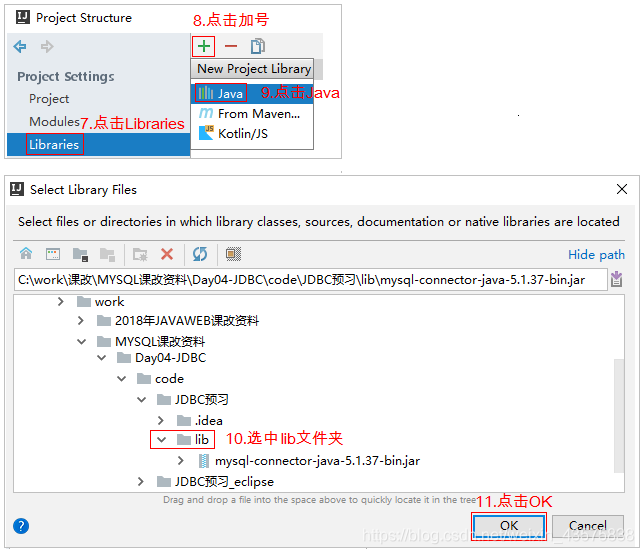Click the OK button
Viewport: 644px width, 554px height.
click(x=509, y=526)
